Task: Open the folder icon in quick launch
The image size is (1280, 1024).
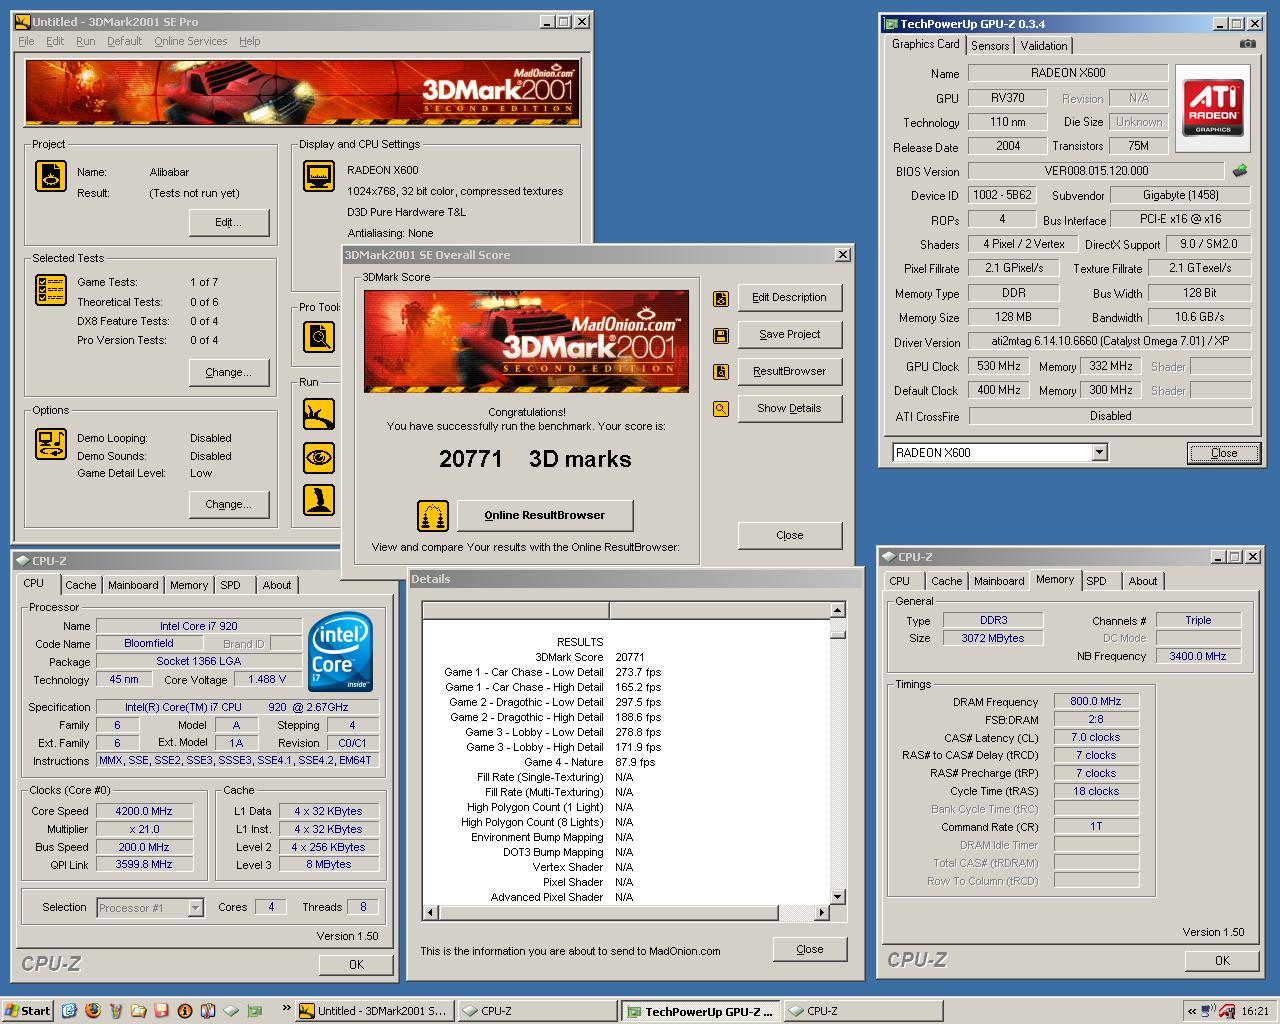Action: (x=139, y=1011)
